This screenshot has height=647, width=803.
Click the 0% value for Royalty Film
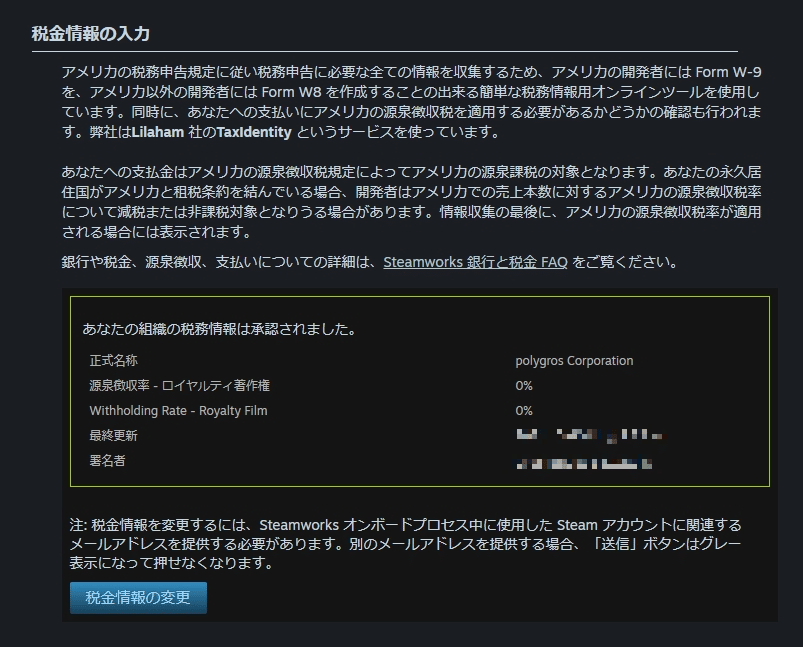tap(524, 410)
